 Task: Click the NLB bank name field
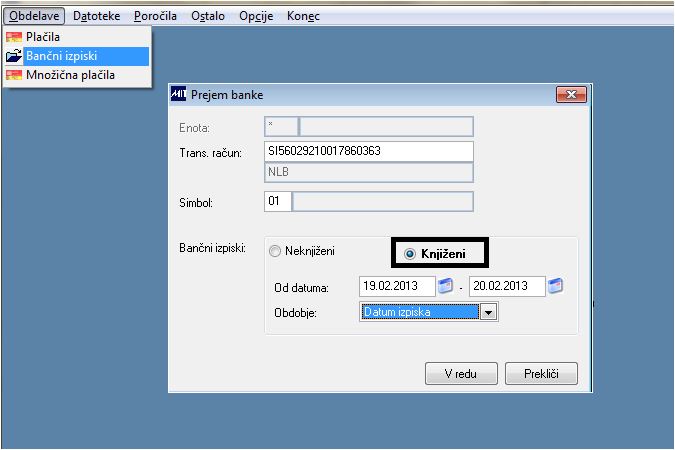point(368,172)
